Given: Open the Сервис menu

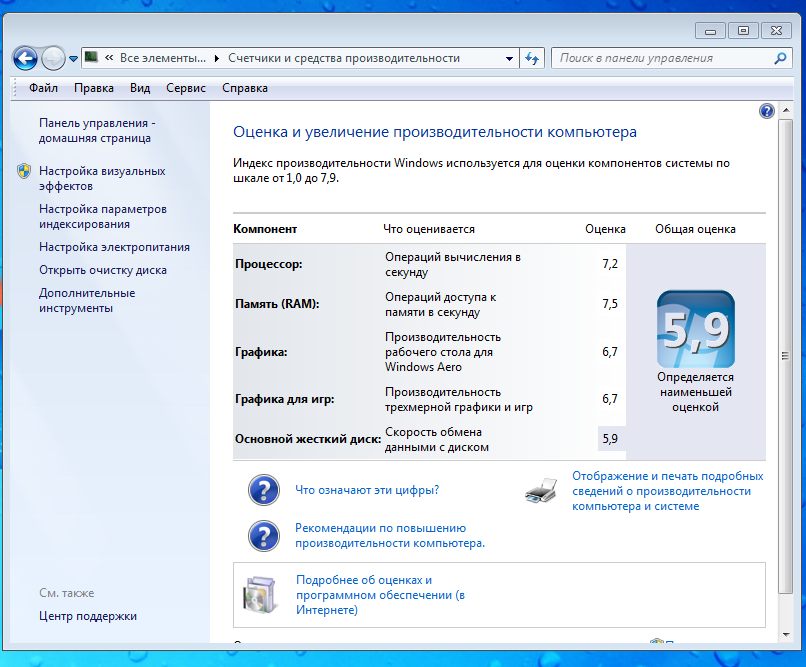Looking at the screenshot, I should (x=186, y=88).
